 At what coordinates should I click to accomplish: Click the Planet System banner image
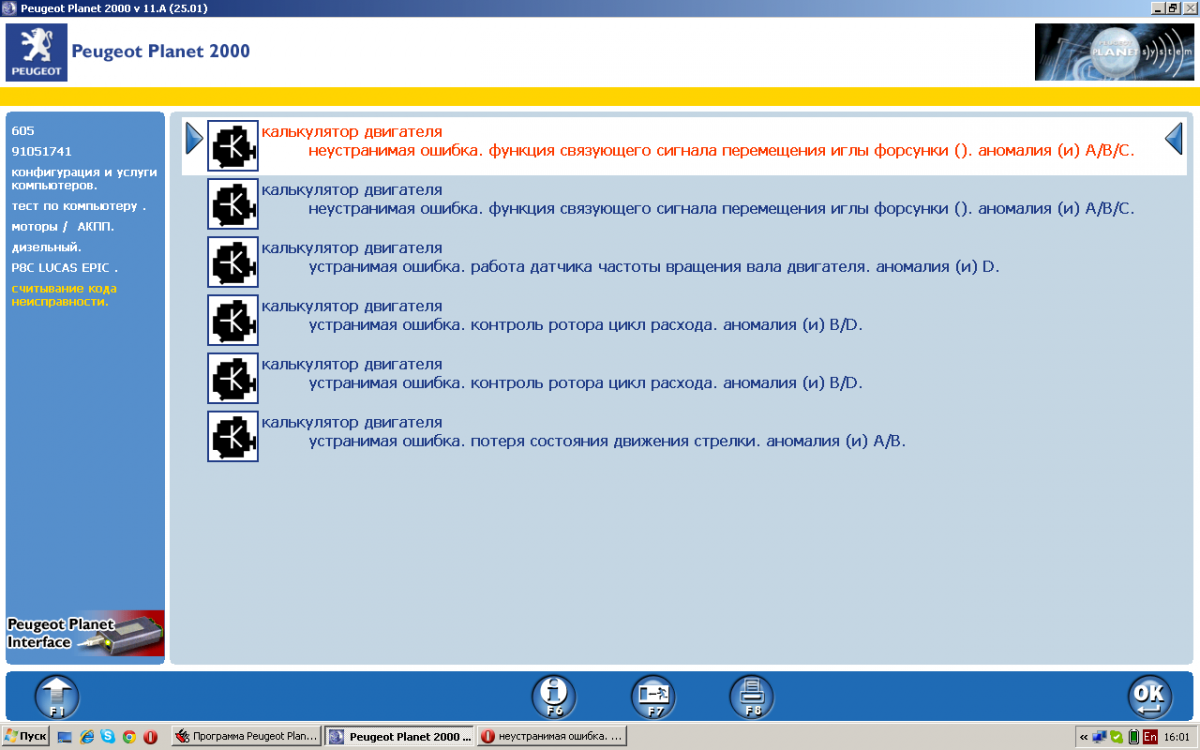point(1114,52)
